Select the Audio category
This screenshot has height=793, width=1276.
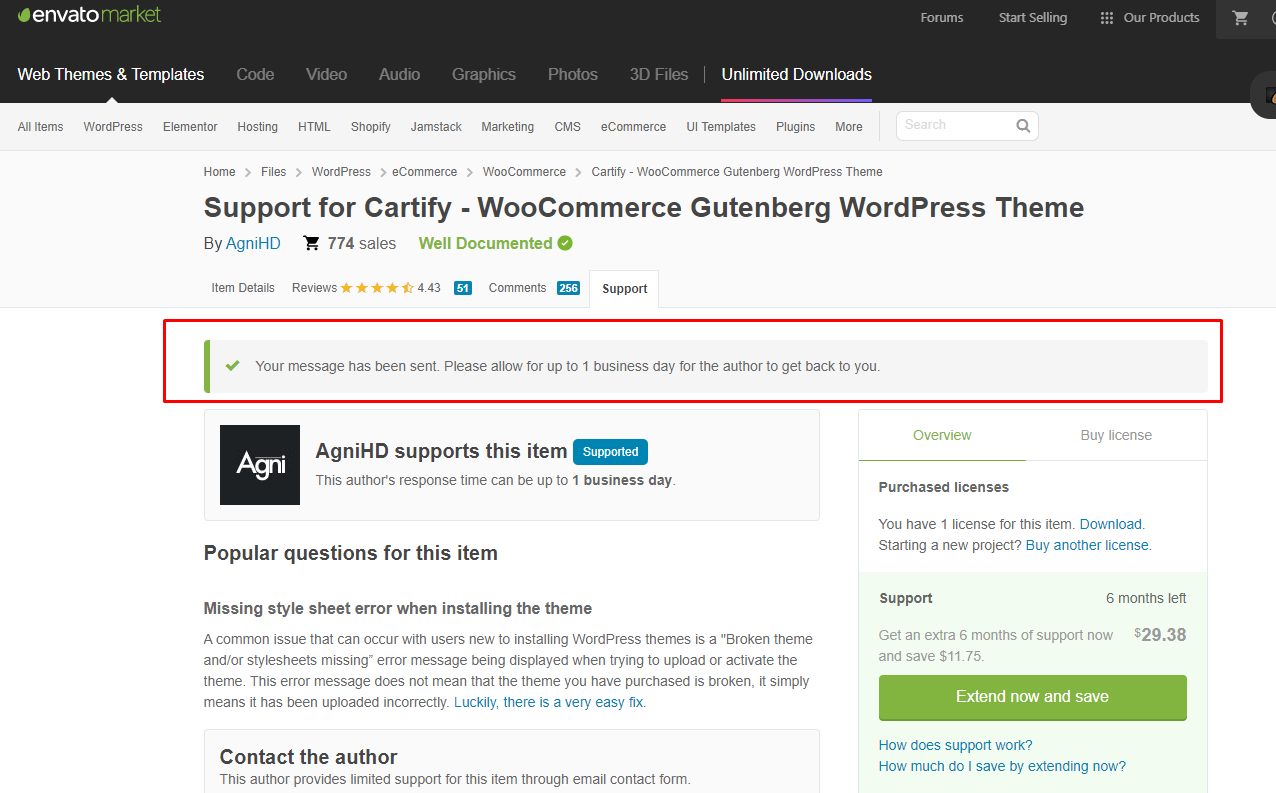399,74
